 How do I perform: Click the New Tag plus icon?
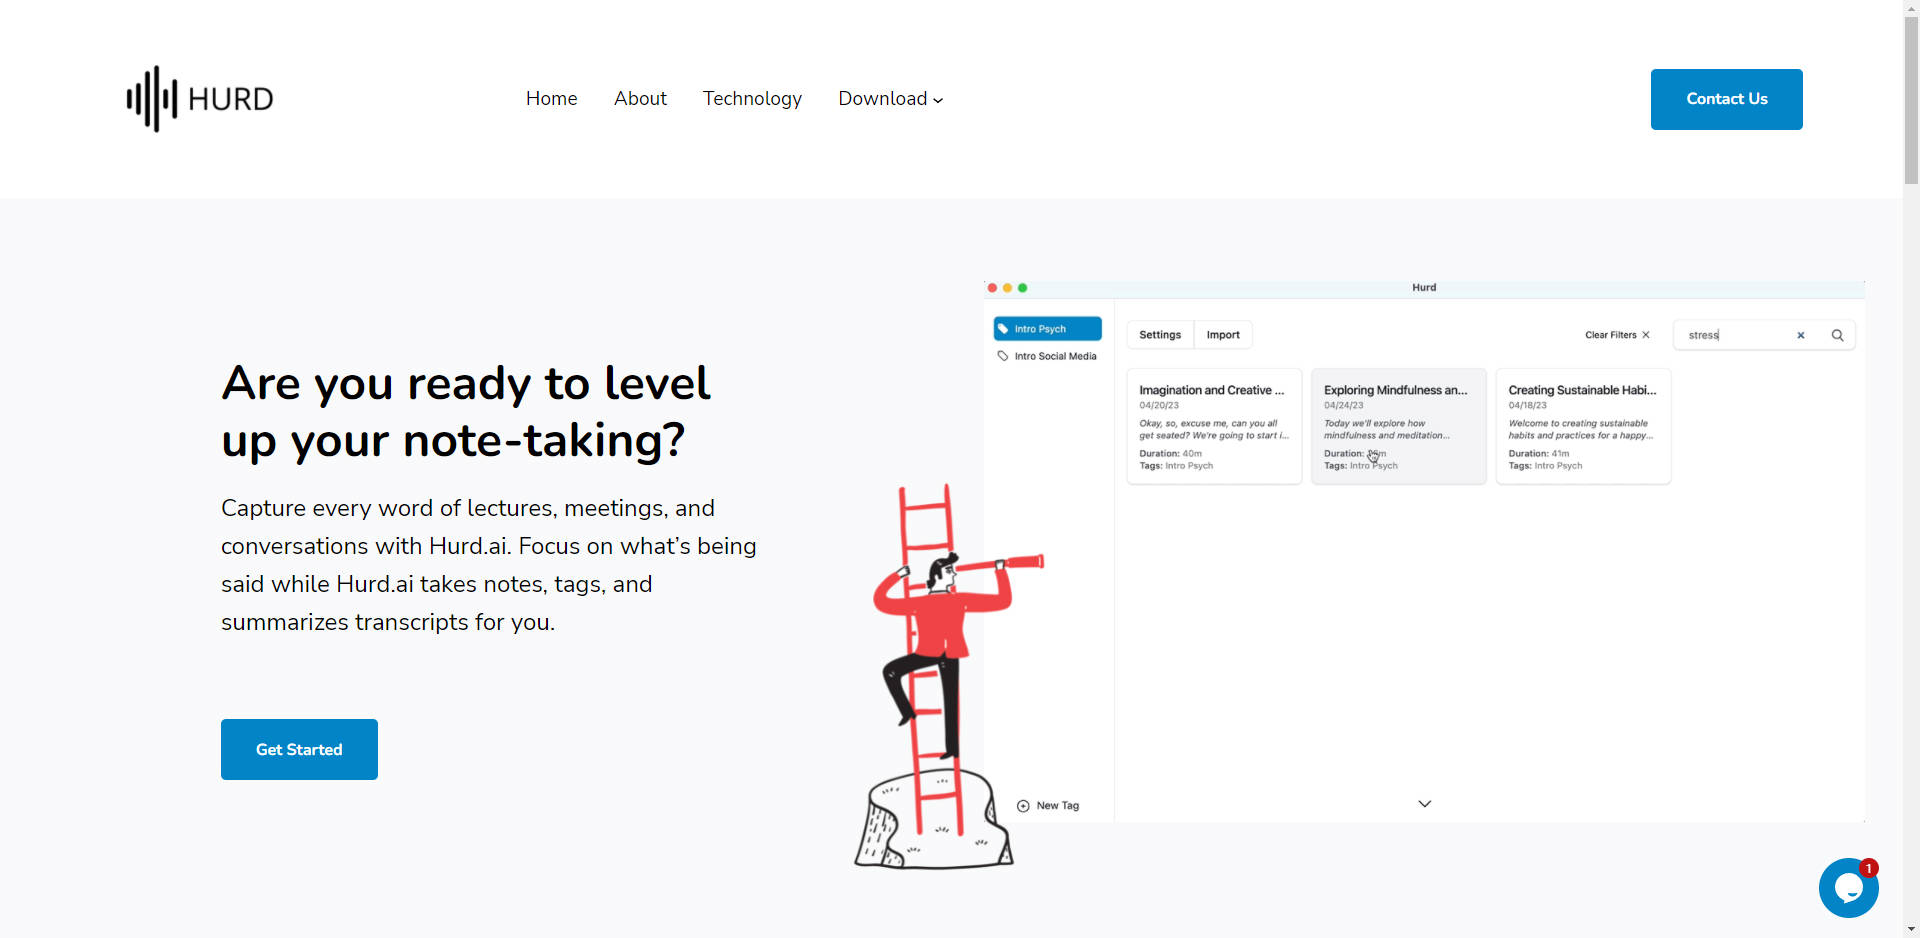click(x=1023, y=806)
